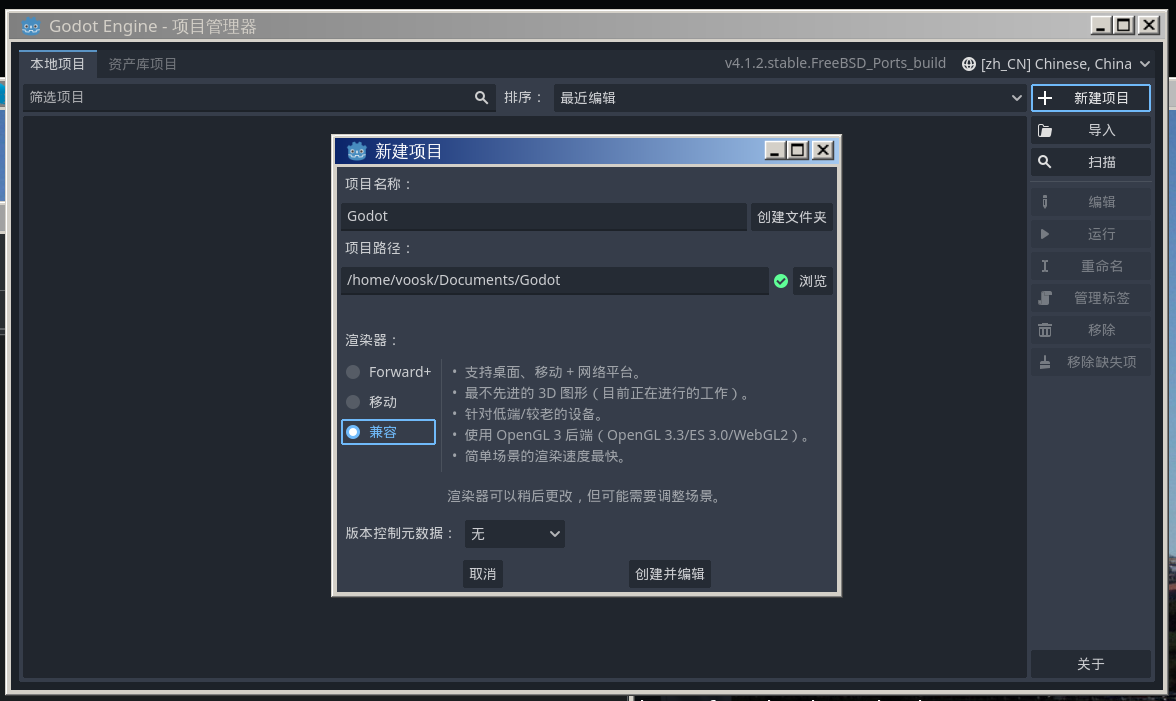The width and height of the screenshot is (1176, 701).
Task: Select the Forward+ renderer
Action: coord(388,372)
